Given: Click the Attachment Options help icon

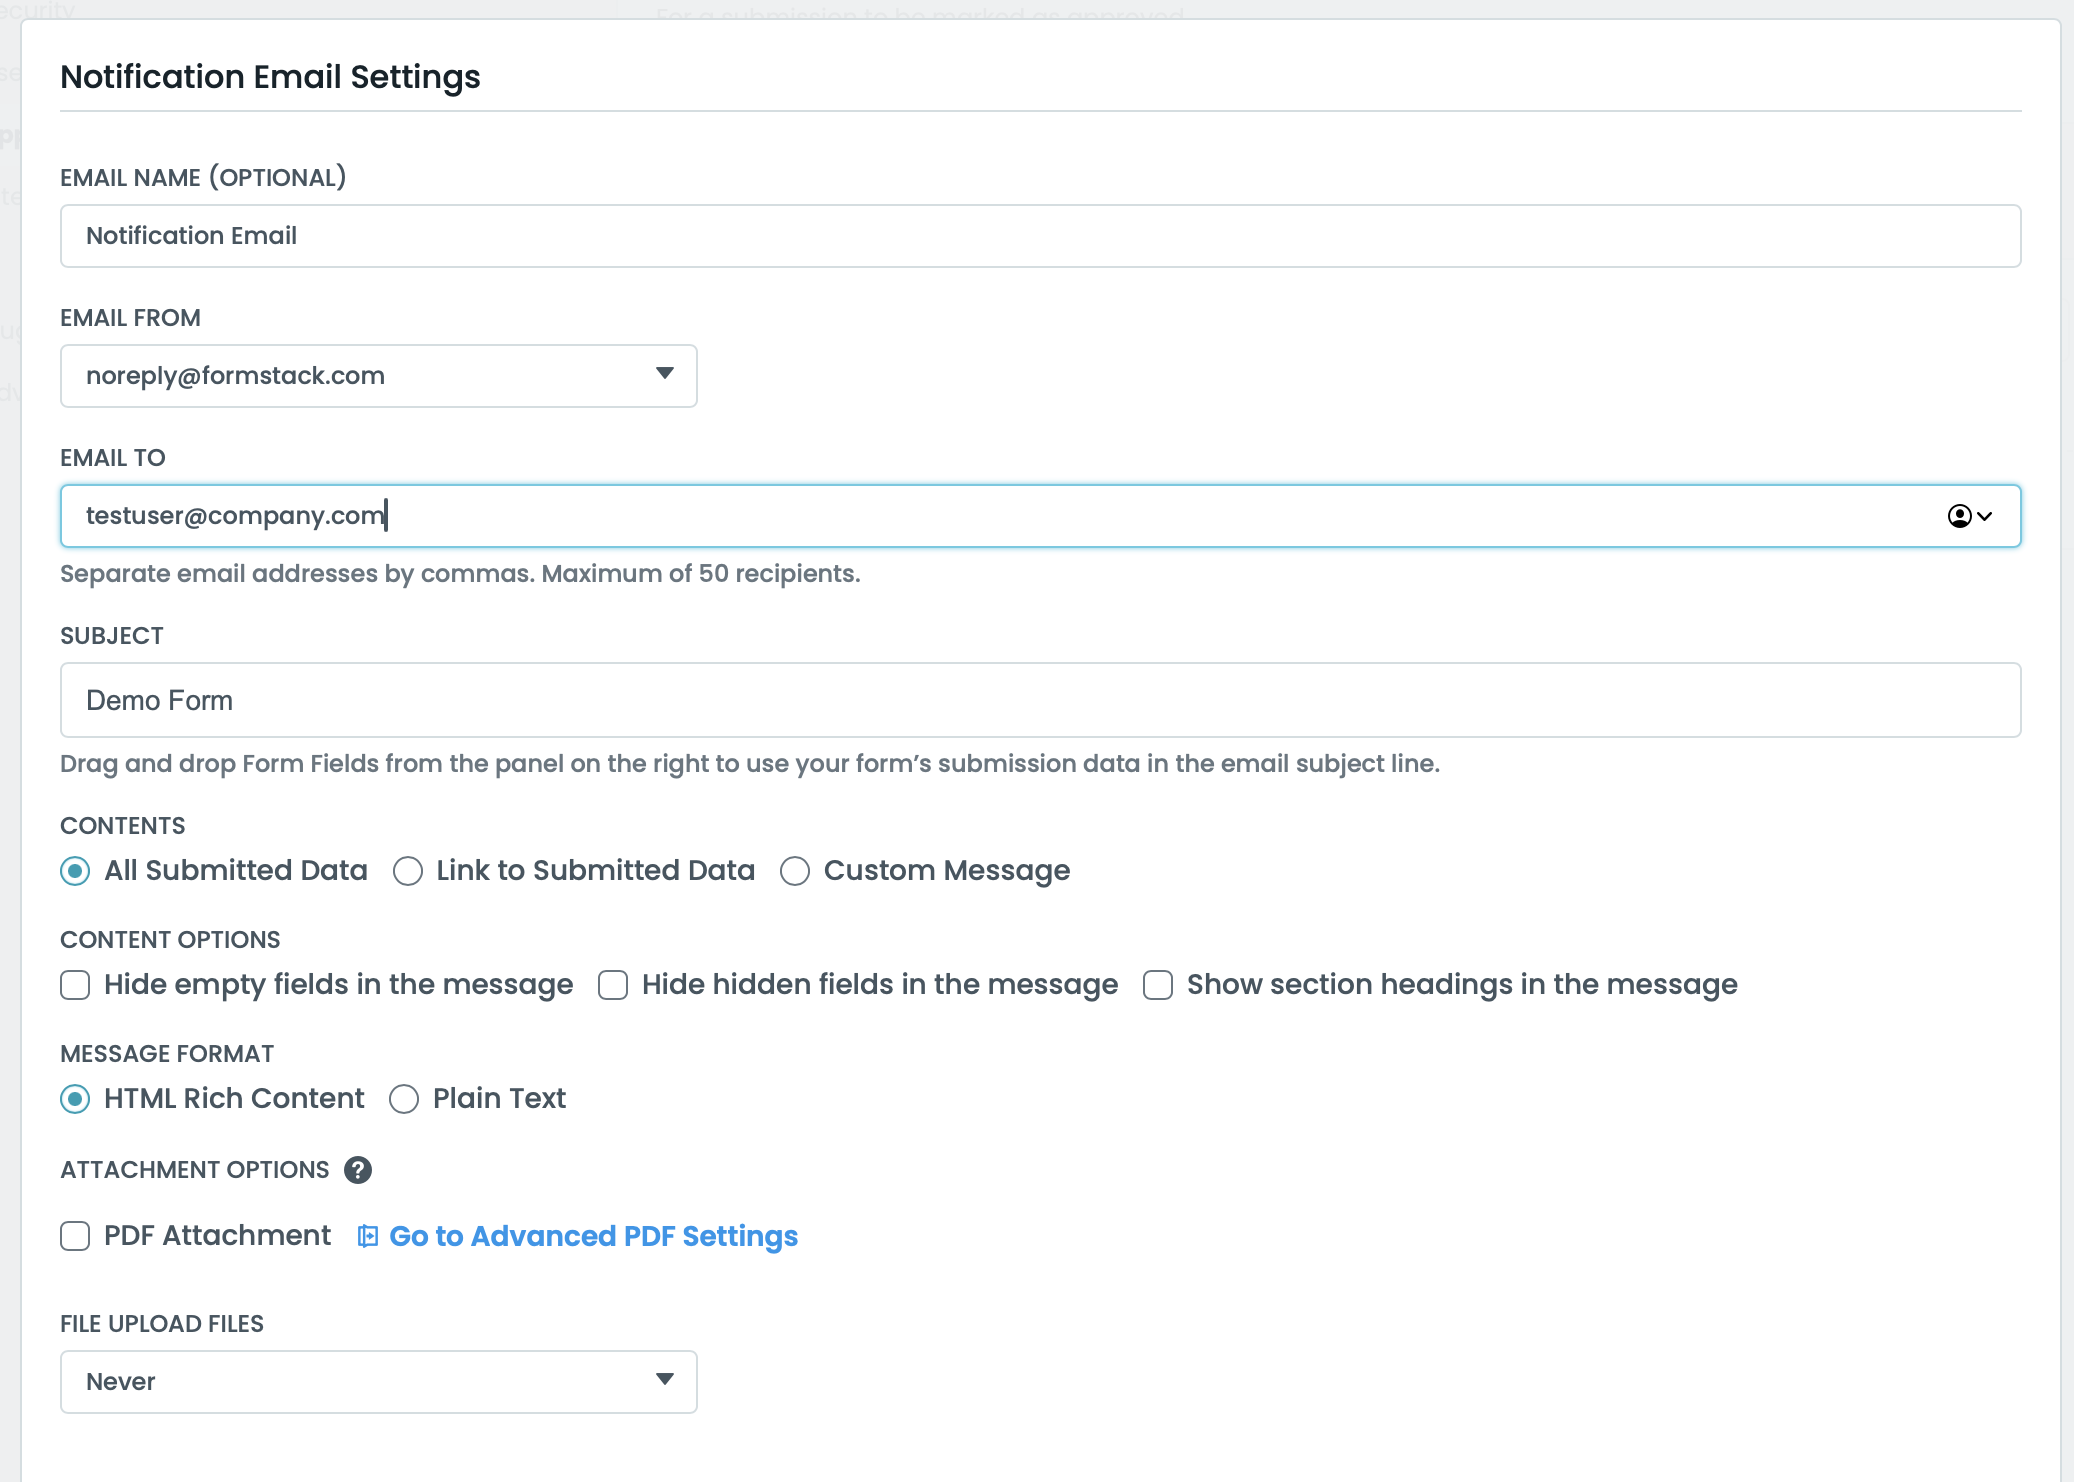Looking at the screenshot, I should tap(358, 1170).
